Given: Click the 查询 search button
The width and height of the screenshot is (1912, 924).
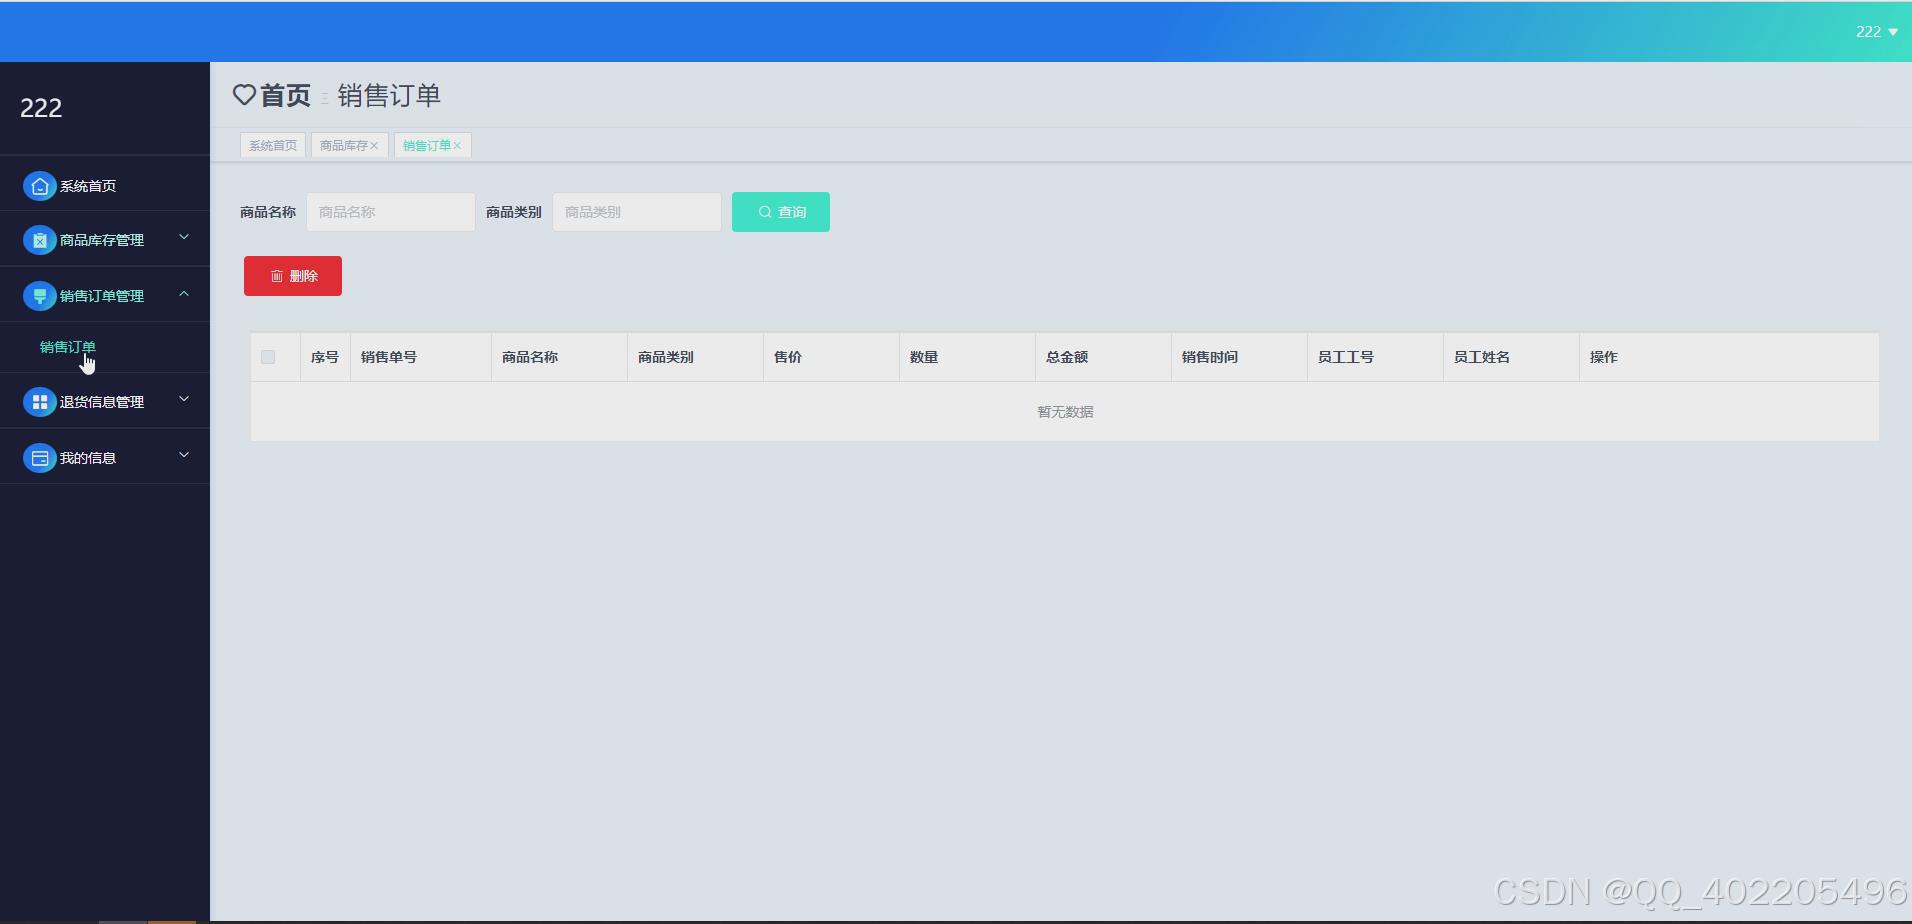Looking at the screenshot, I should 781,212.
